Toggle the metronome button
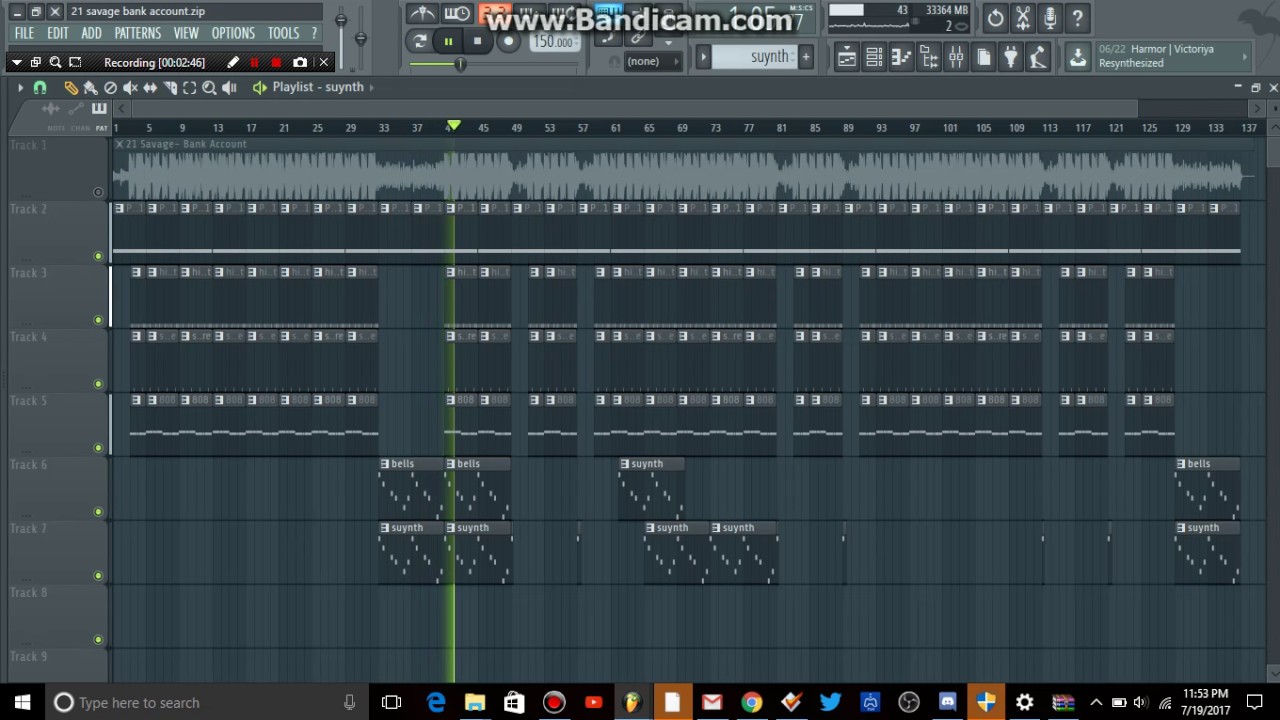1280x720 pixels. coord(423,14)
